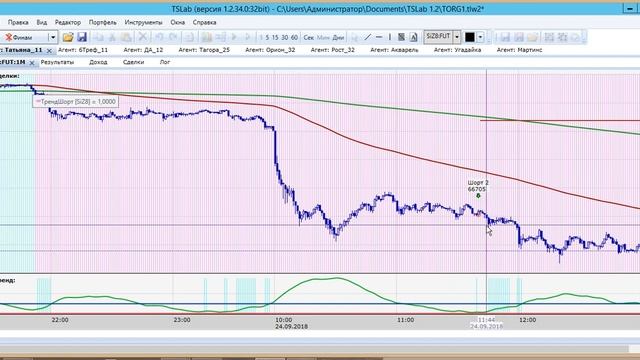This screenshot has width=640, height=360.
Task: Choose the Сек timeframe unit
Action: pyautogui.click(x=309, y=38)
